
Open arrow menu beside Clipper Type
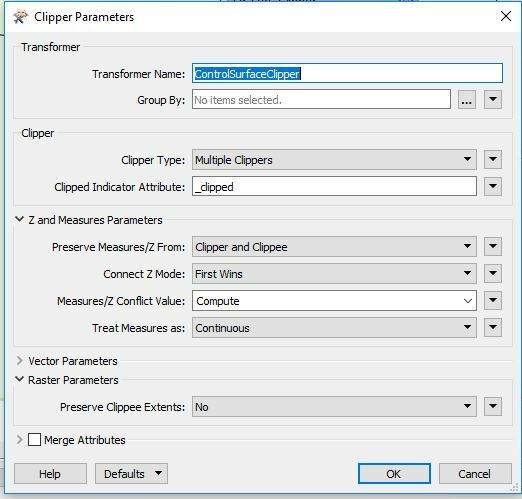point(493,159)
